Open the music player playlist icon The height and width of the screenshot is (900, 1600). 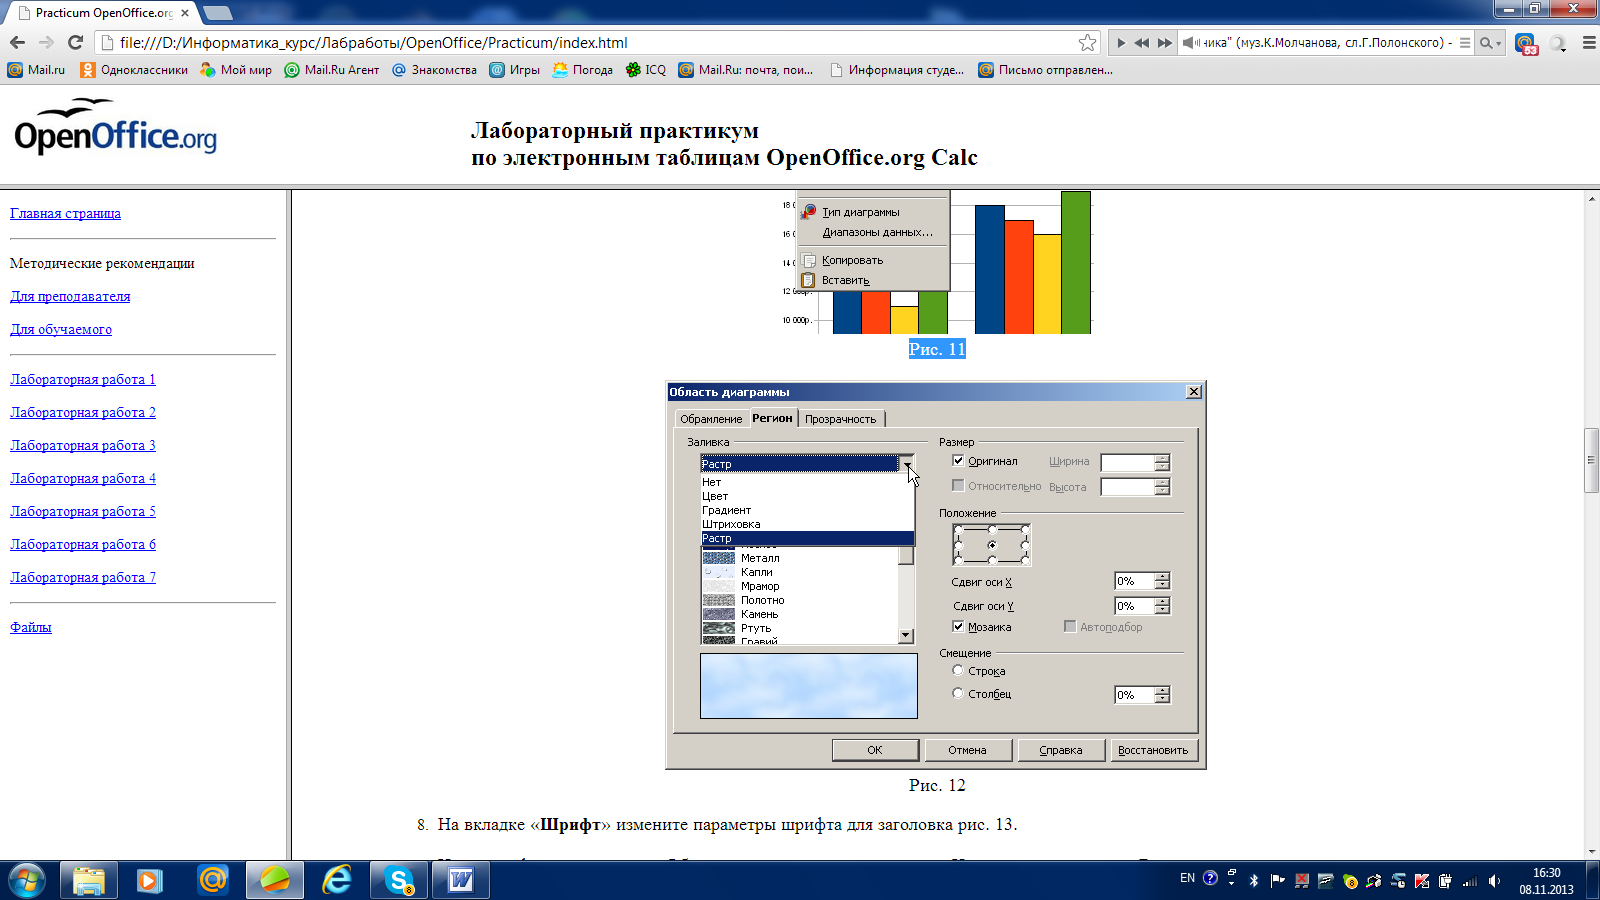[x=1465, y=43]
